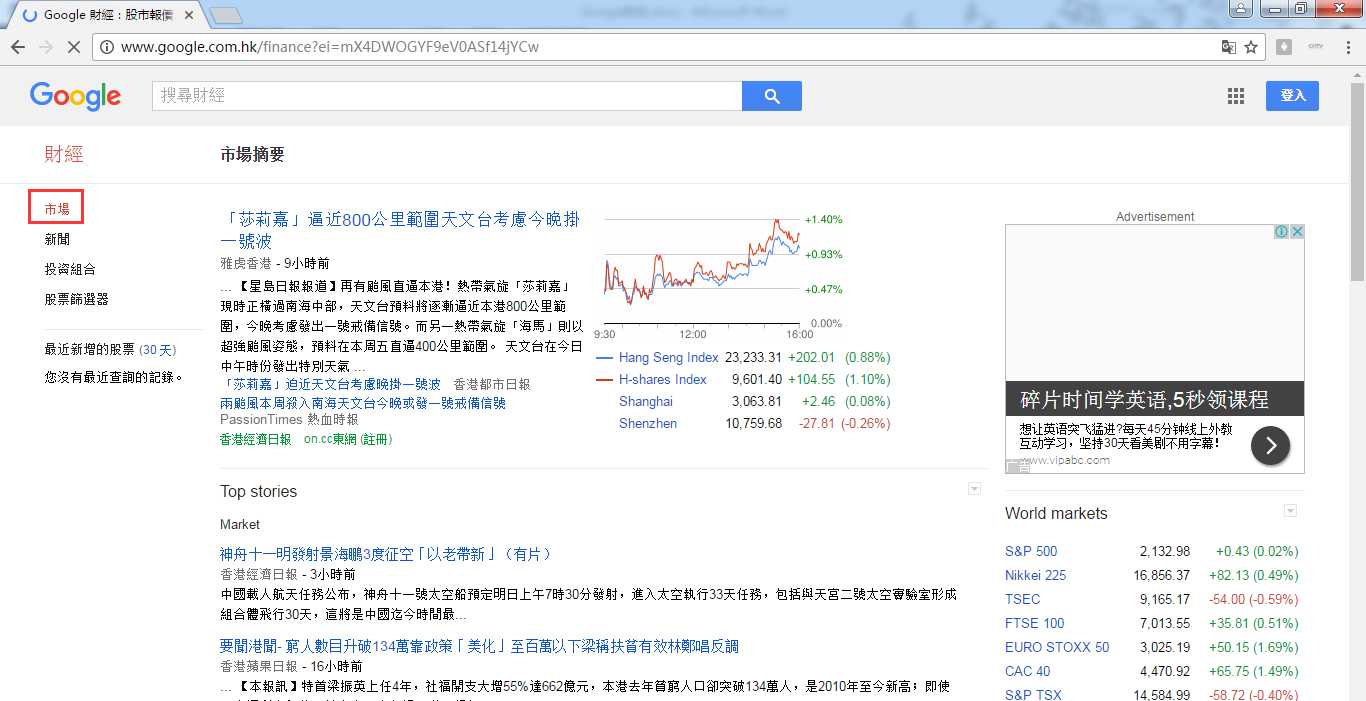Click on.cc東網 source link

(x=348, y=439)
